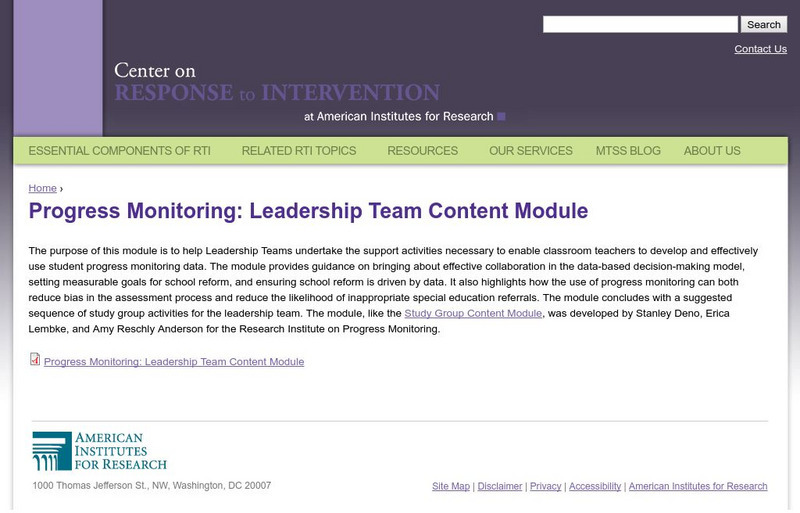This screenshot has width=800, height=513.
Task: Go to the Accessibility footer link
Action: [x=595, y=486]
